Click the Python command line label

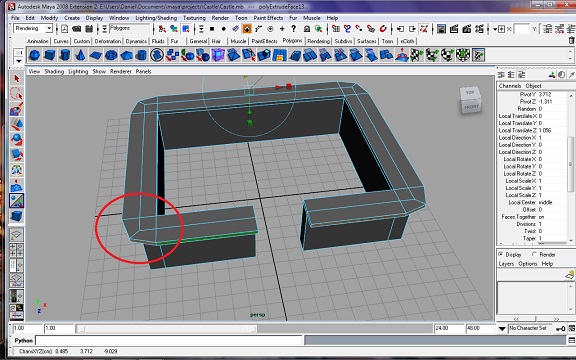pyautogui.click(x=24, y=341)
